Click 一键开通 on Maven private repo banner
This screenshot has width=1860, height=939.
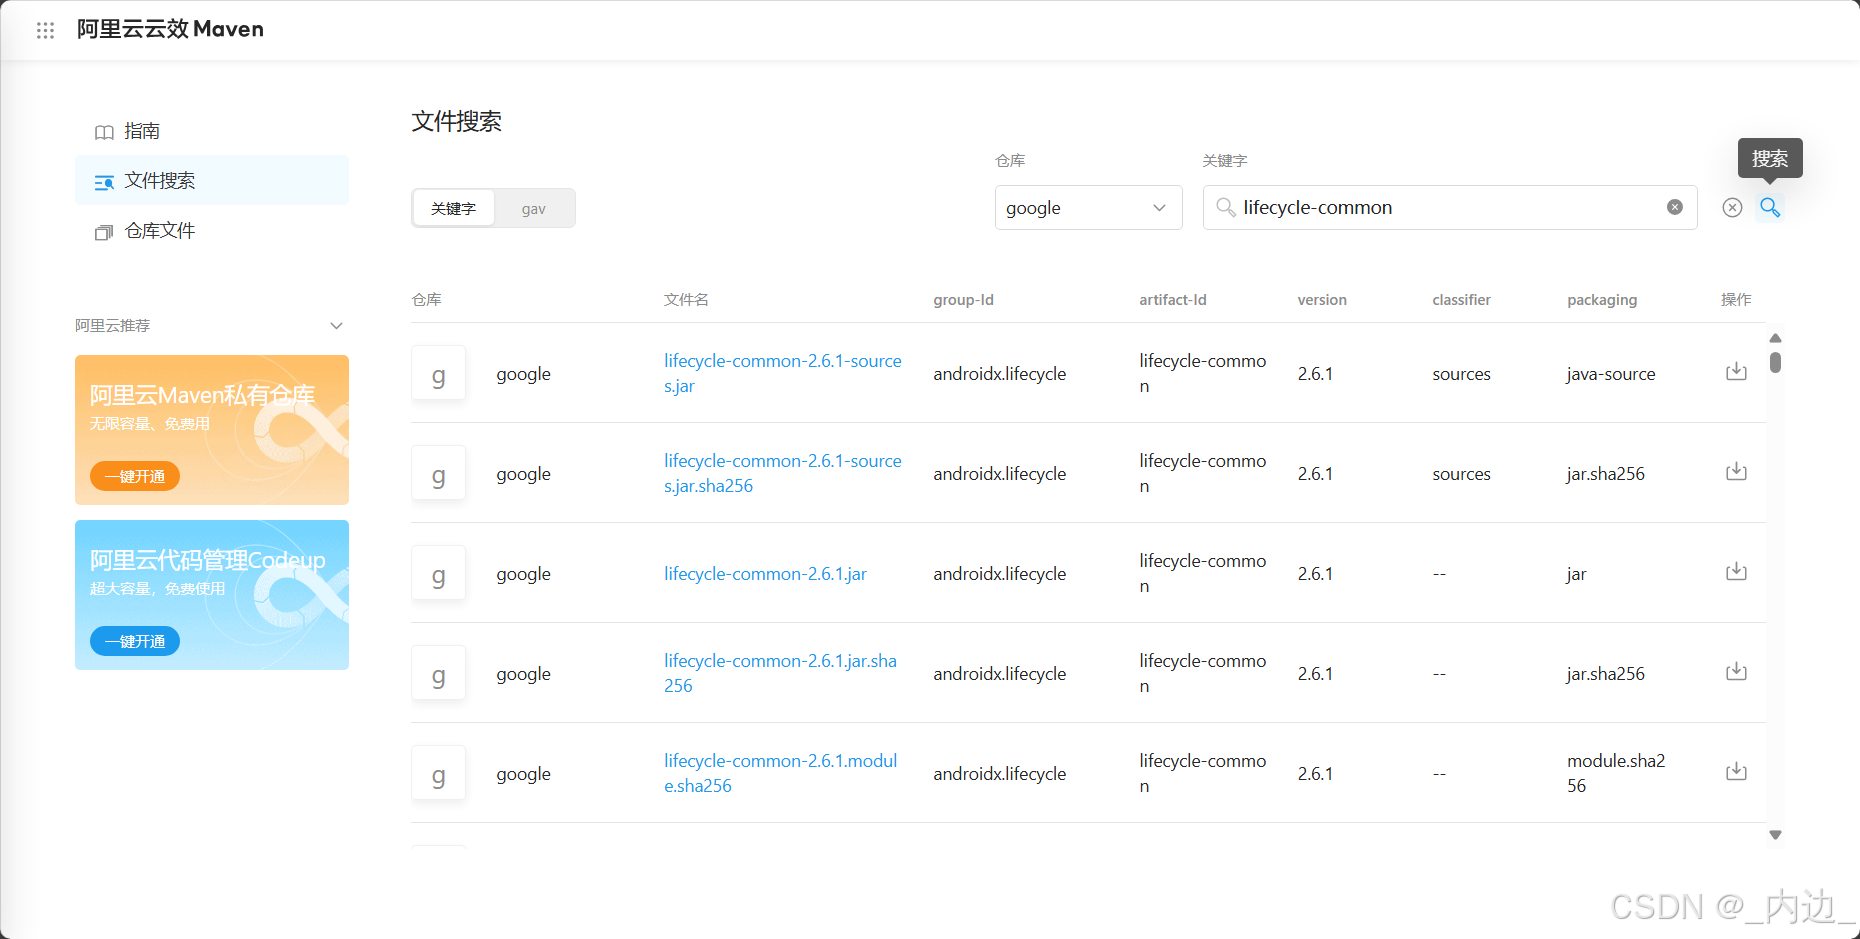[135, 476]
